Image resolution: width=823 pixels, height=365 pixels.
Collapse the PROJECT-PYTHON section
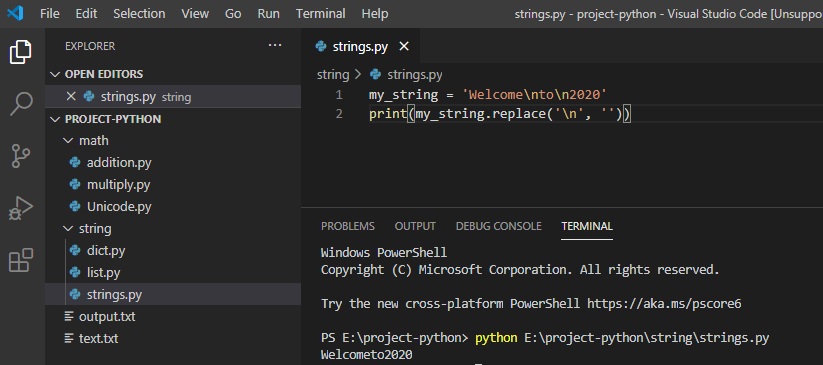[55, 119]
